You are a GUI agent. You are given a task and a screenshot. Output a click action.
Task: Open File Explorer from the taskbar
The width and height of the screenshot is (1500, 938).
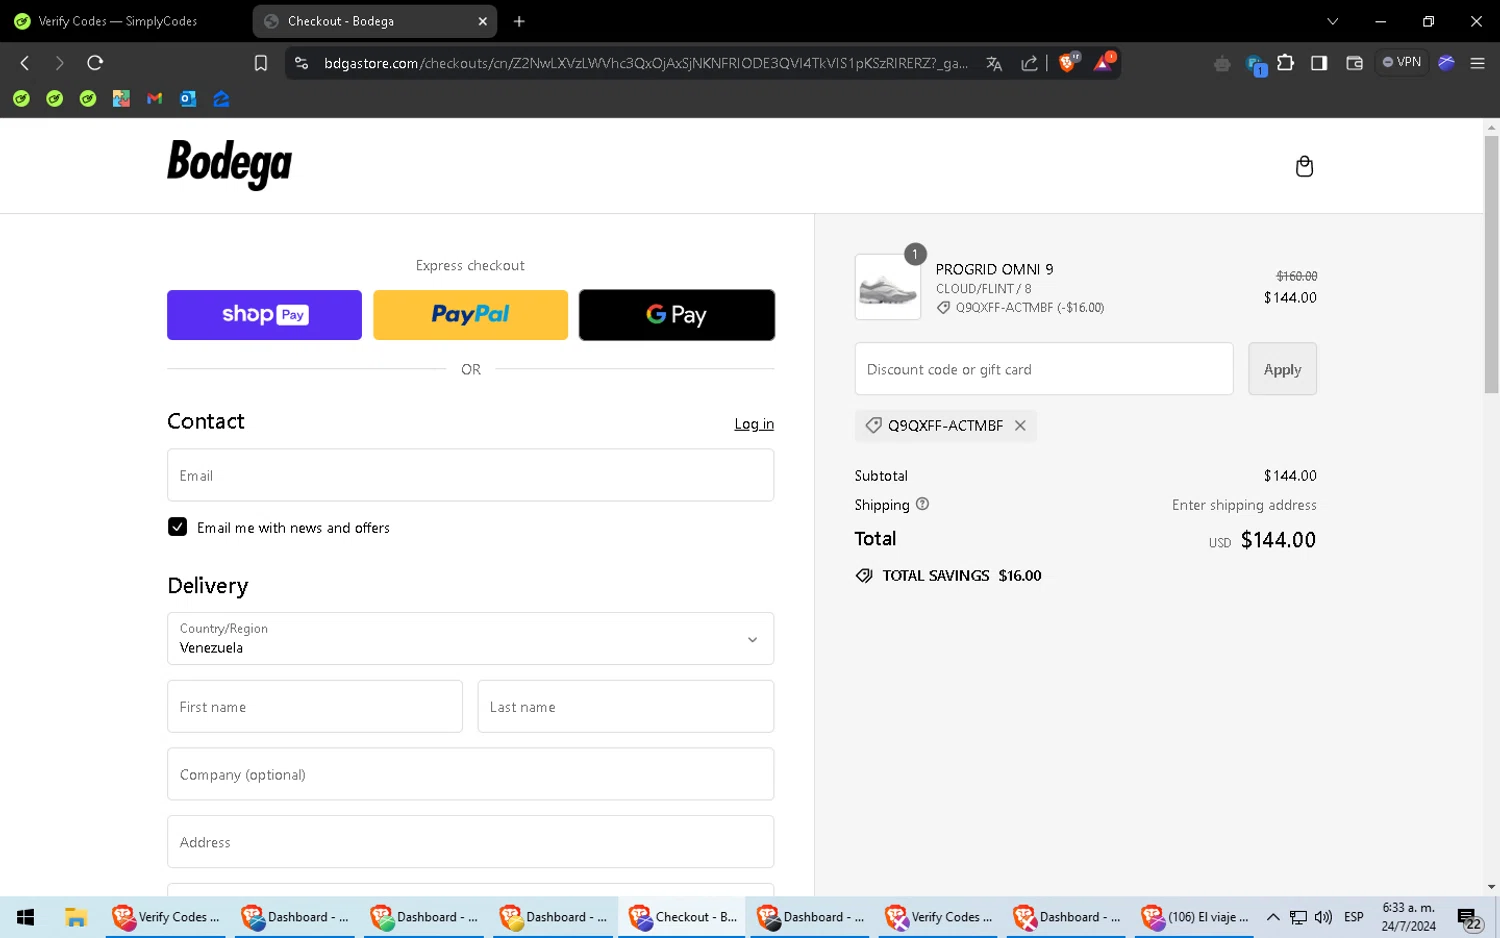[76, 917]
